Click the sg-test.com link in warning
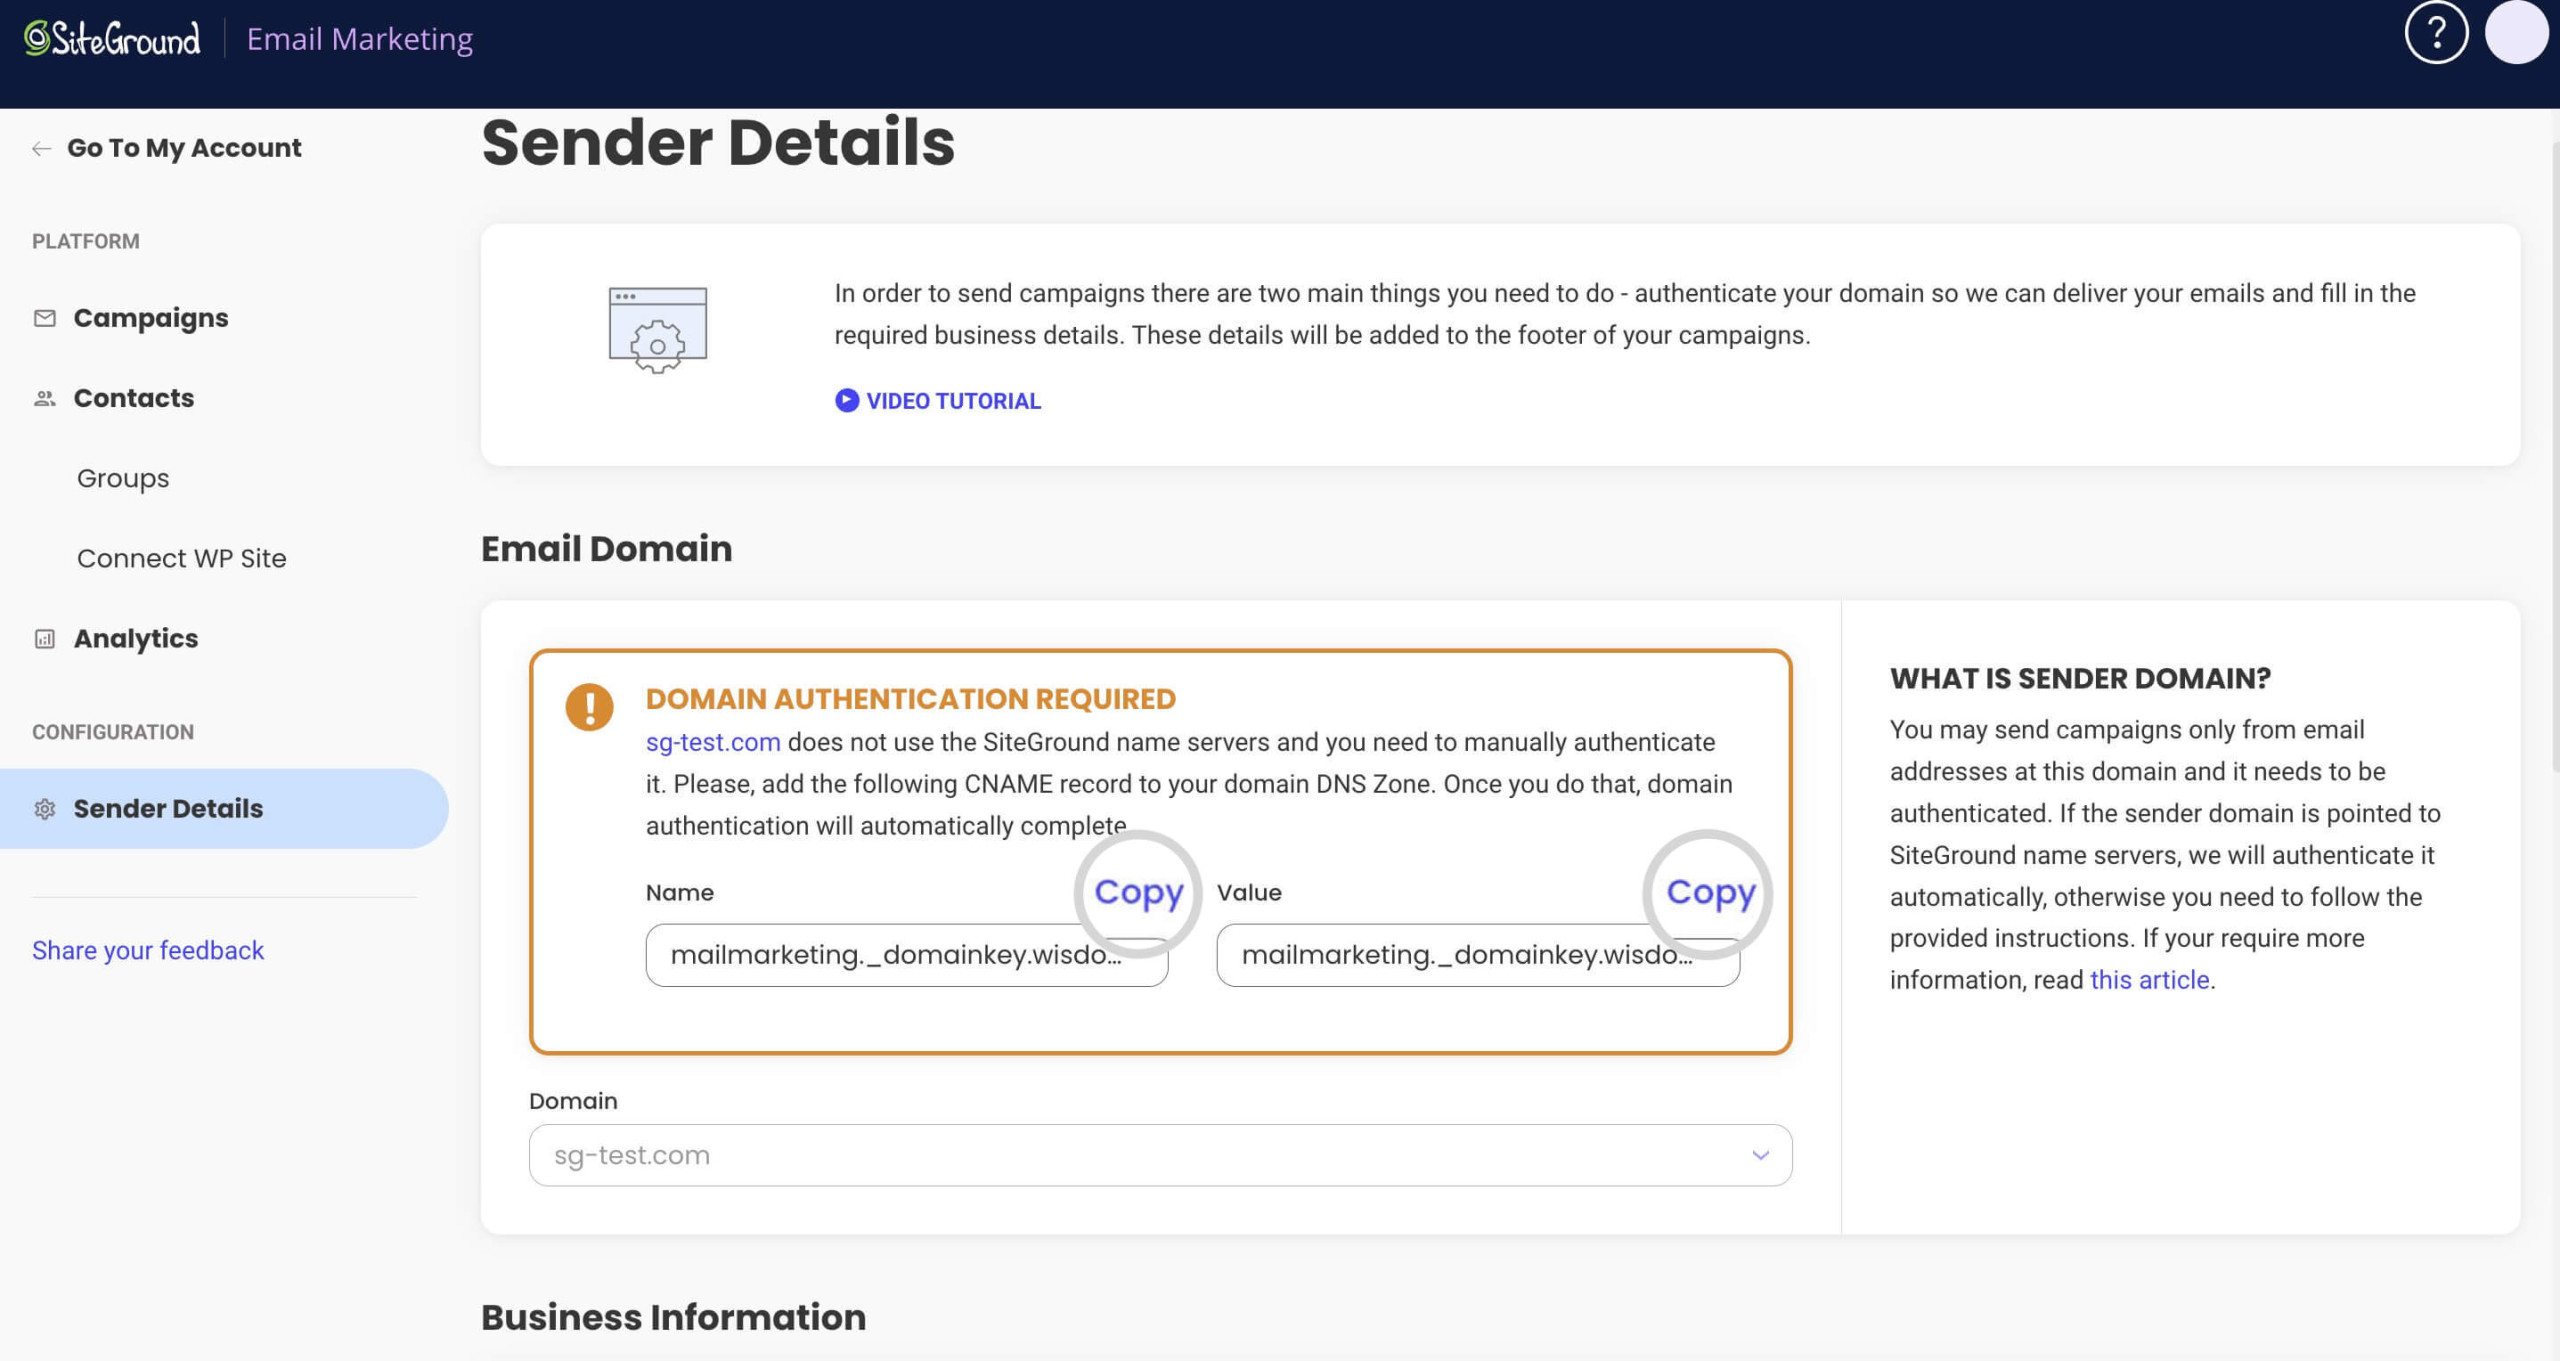Screen dimensions: 2560x1361 tap(713, 742)
